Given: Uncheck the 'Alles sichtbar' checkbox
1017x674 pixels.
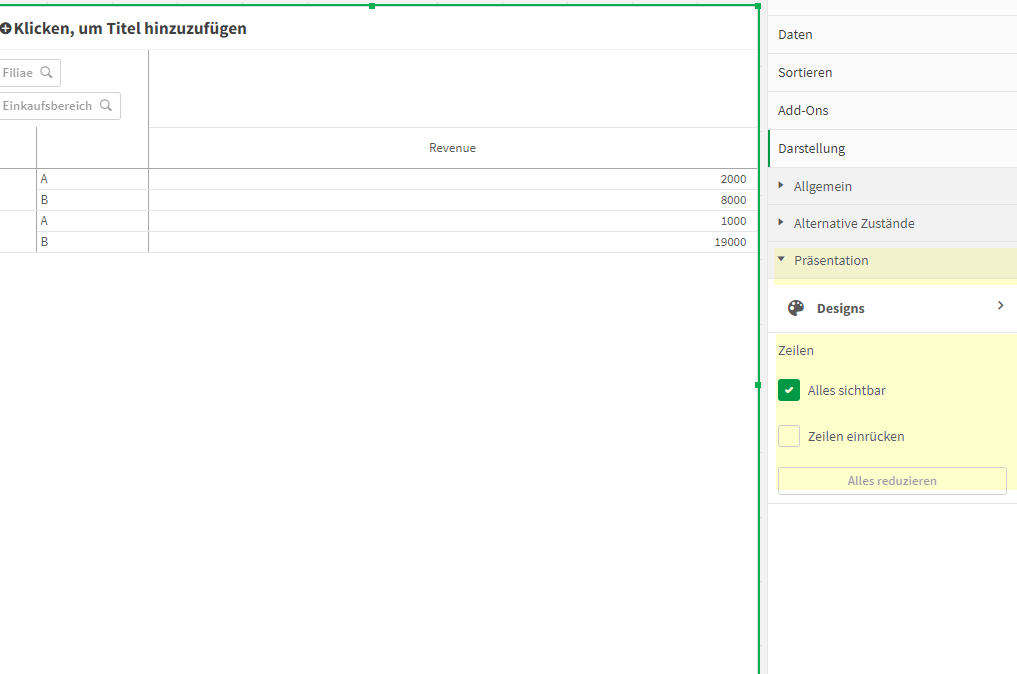Looking at the screenshot, I should pyautogui.click(x=788, y=390).
